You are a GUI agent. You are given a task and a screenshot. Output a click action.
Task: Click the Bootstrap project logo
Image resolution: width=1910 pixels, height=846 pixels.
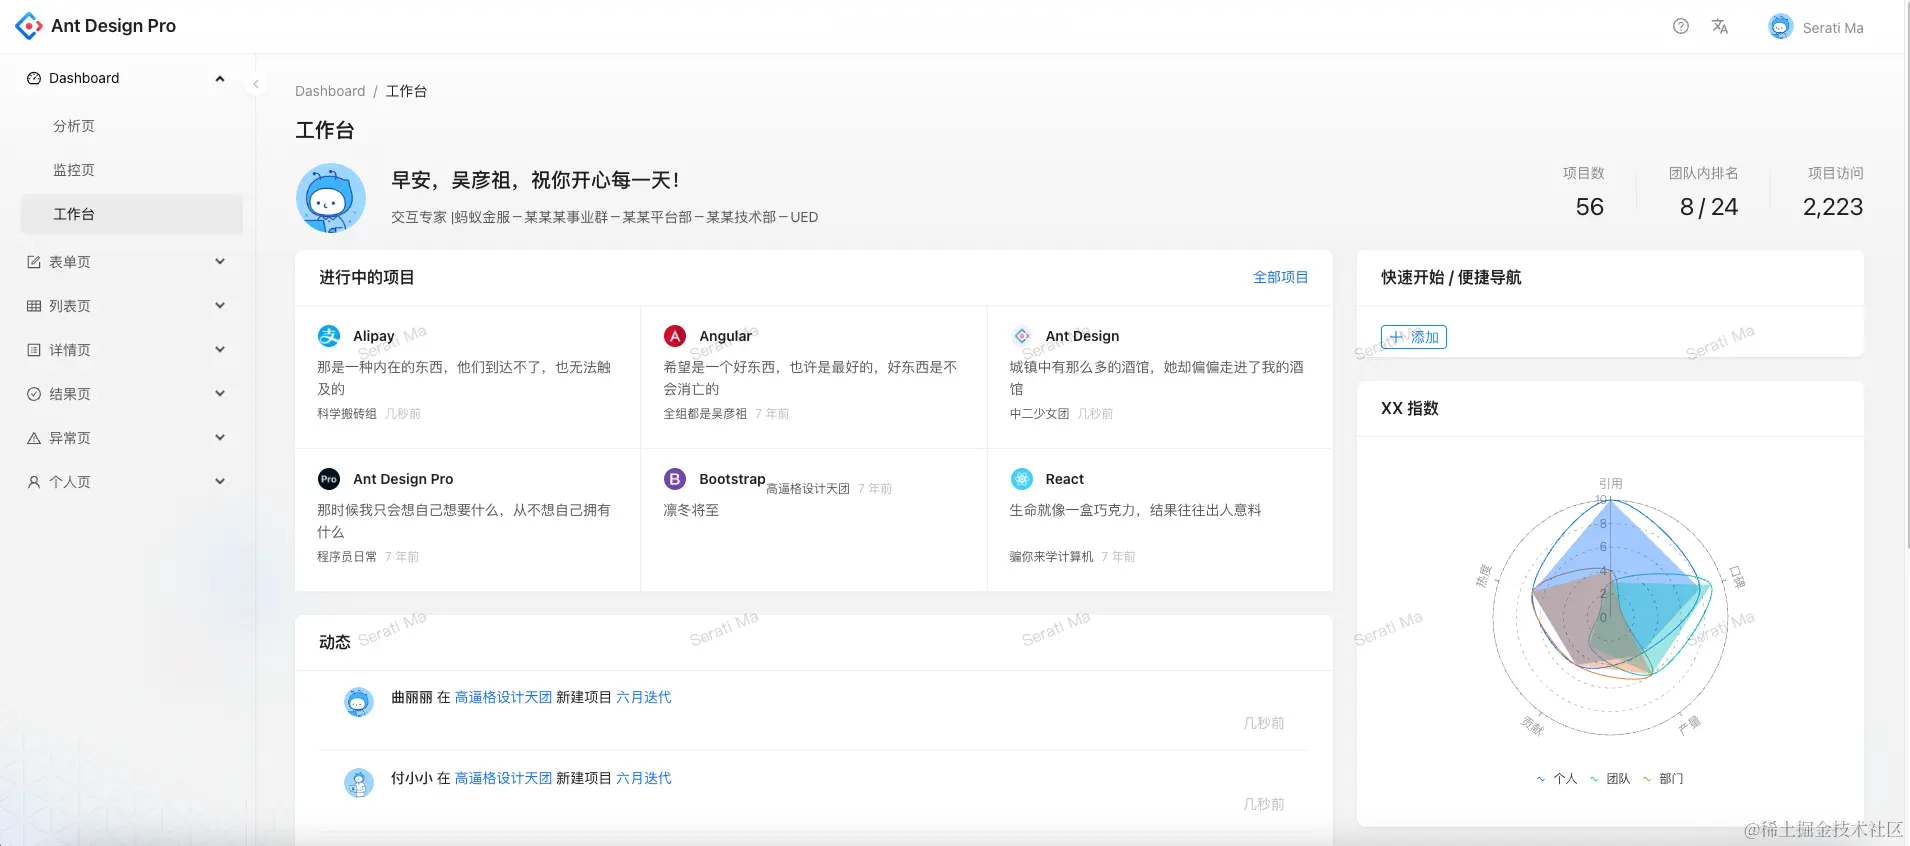click(675, 479)
